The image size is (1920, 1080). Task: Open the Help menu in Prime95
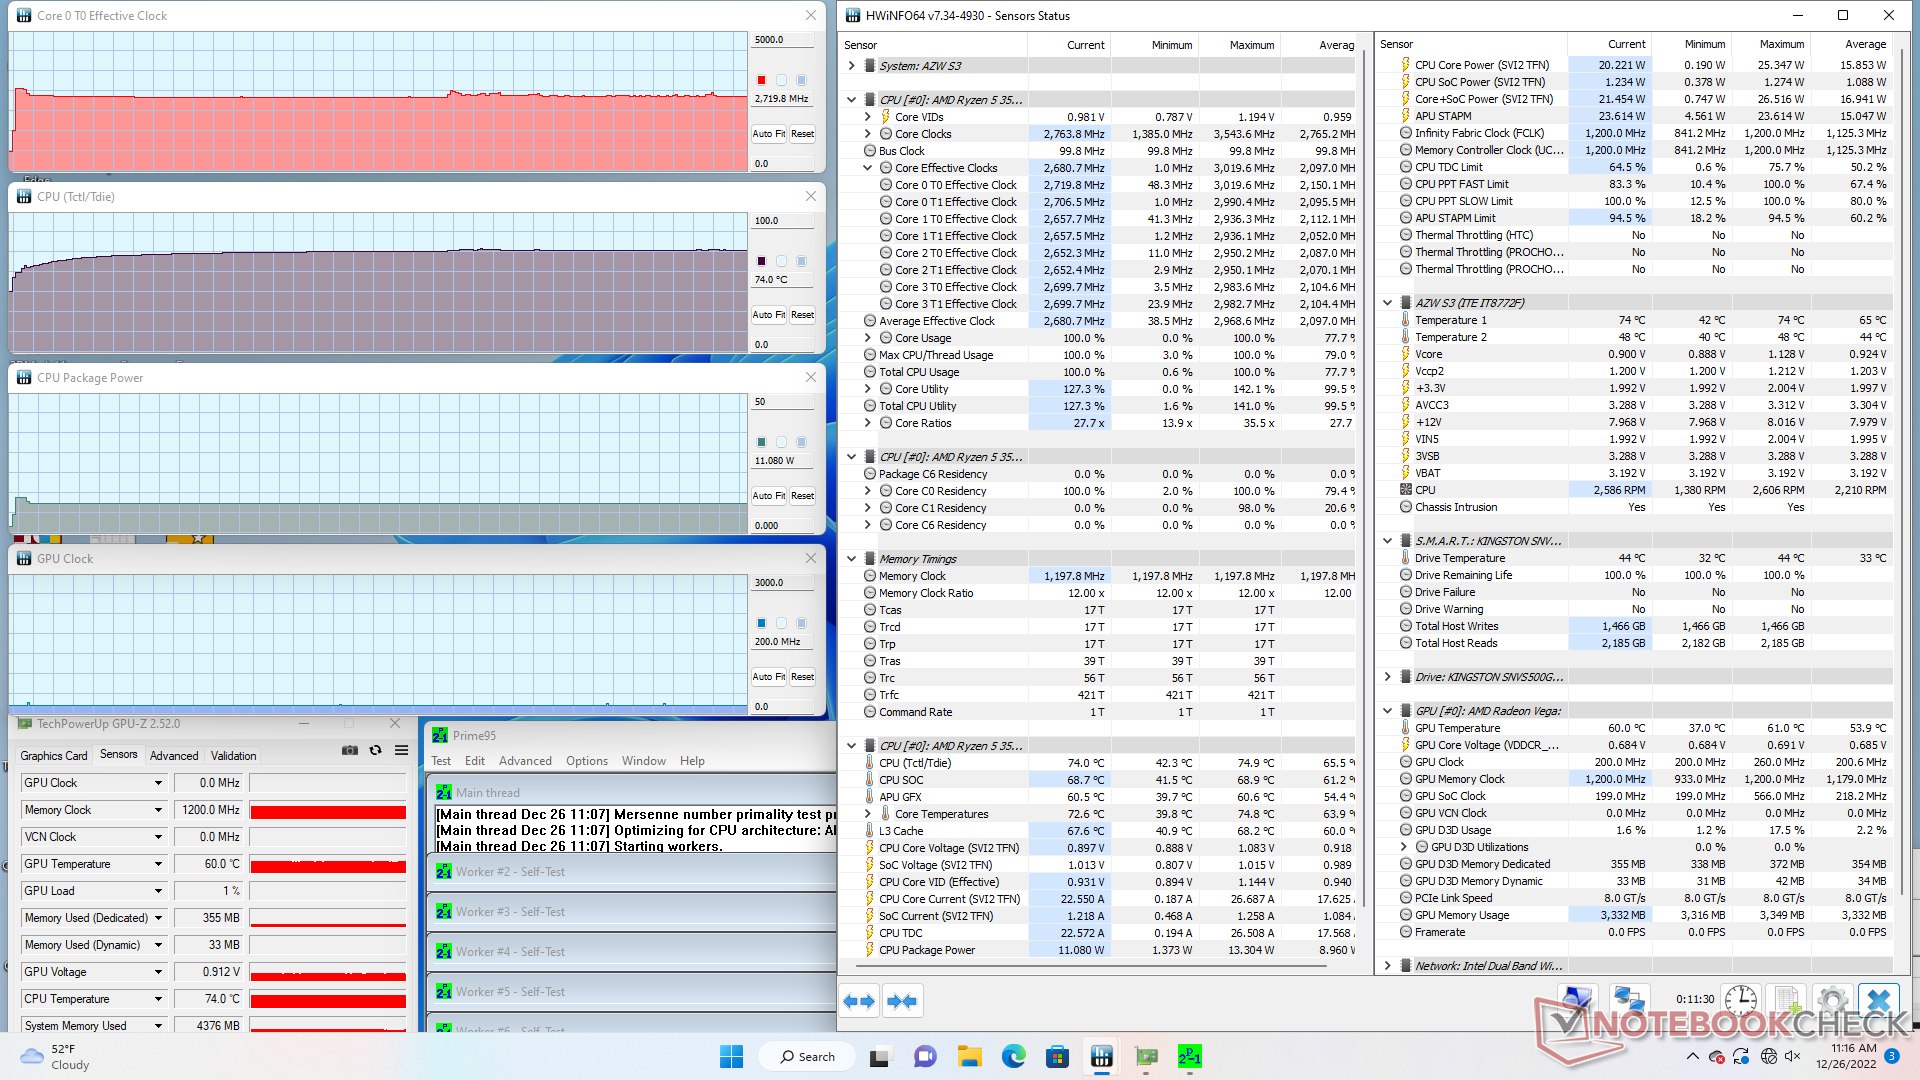pos(692,761)
